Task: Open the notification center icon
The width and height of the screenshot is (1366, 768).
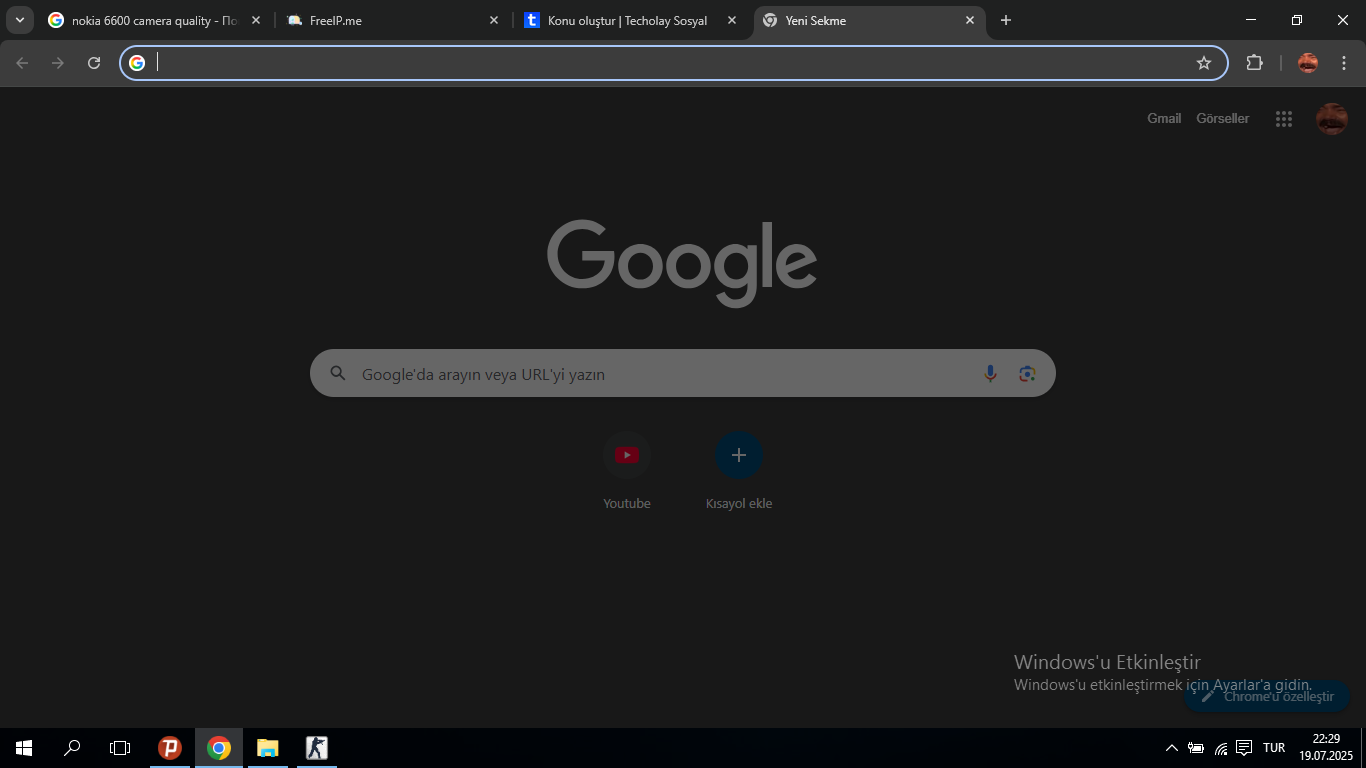Action: [1244, 748]
